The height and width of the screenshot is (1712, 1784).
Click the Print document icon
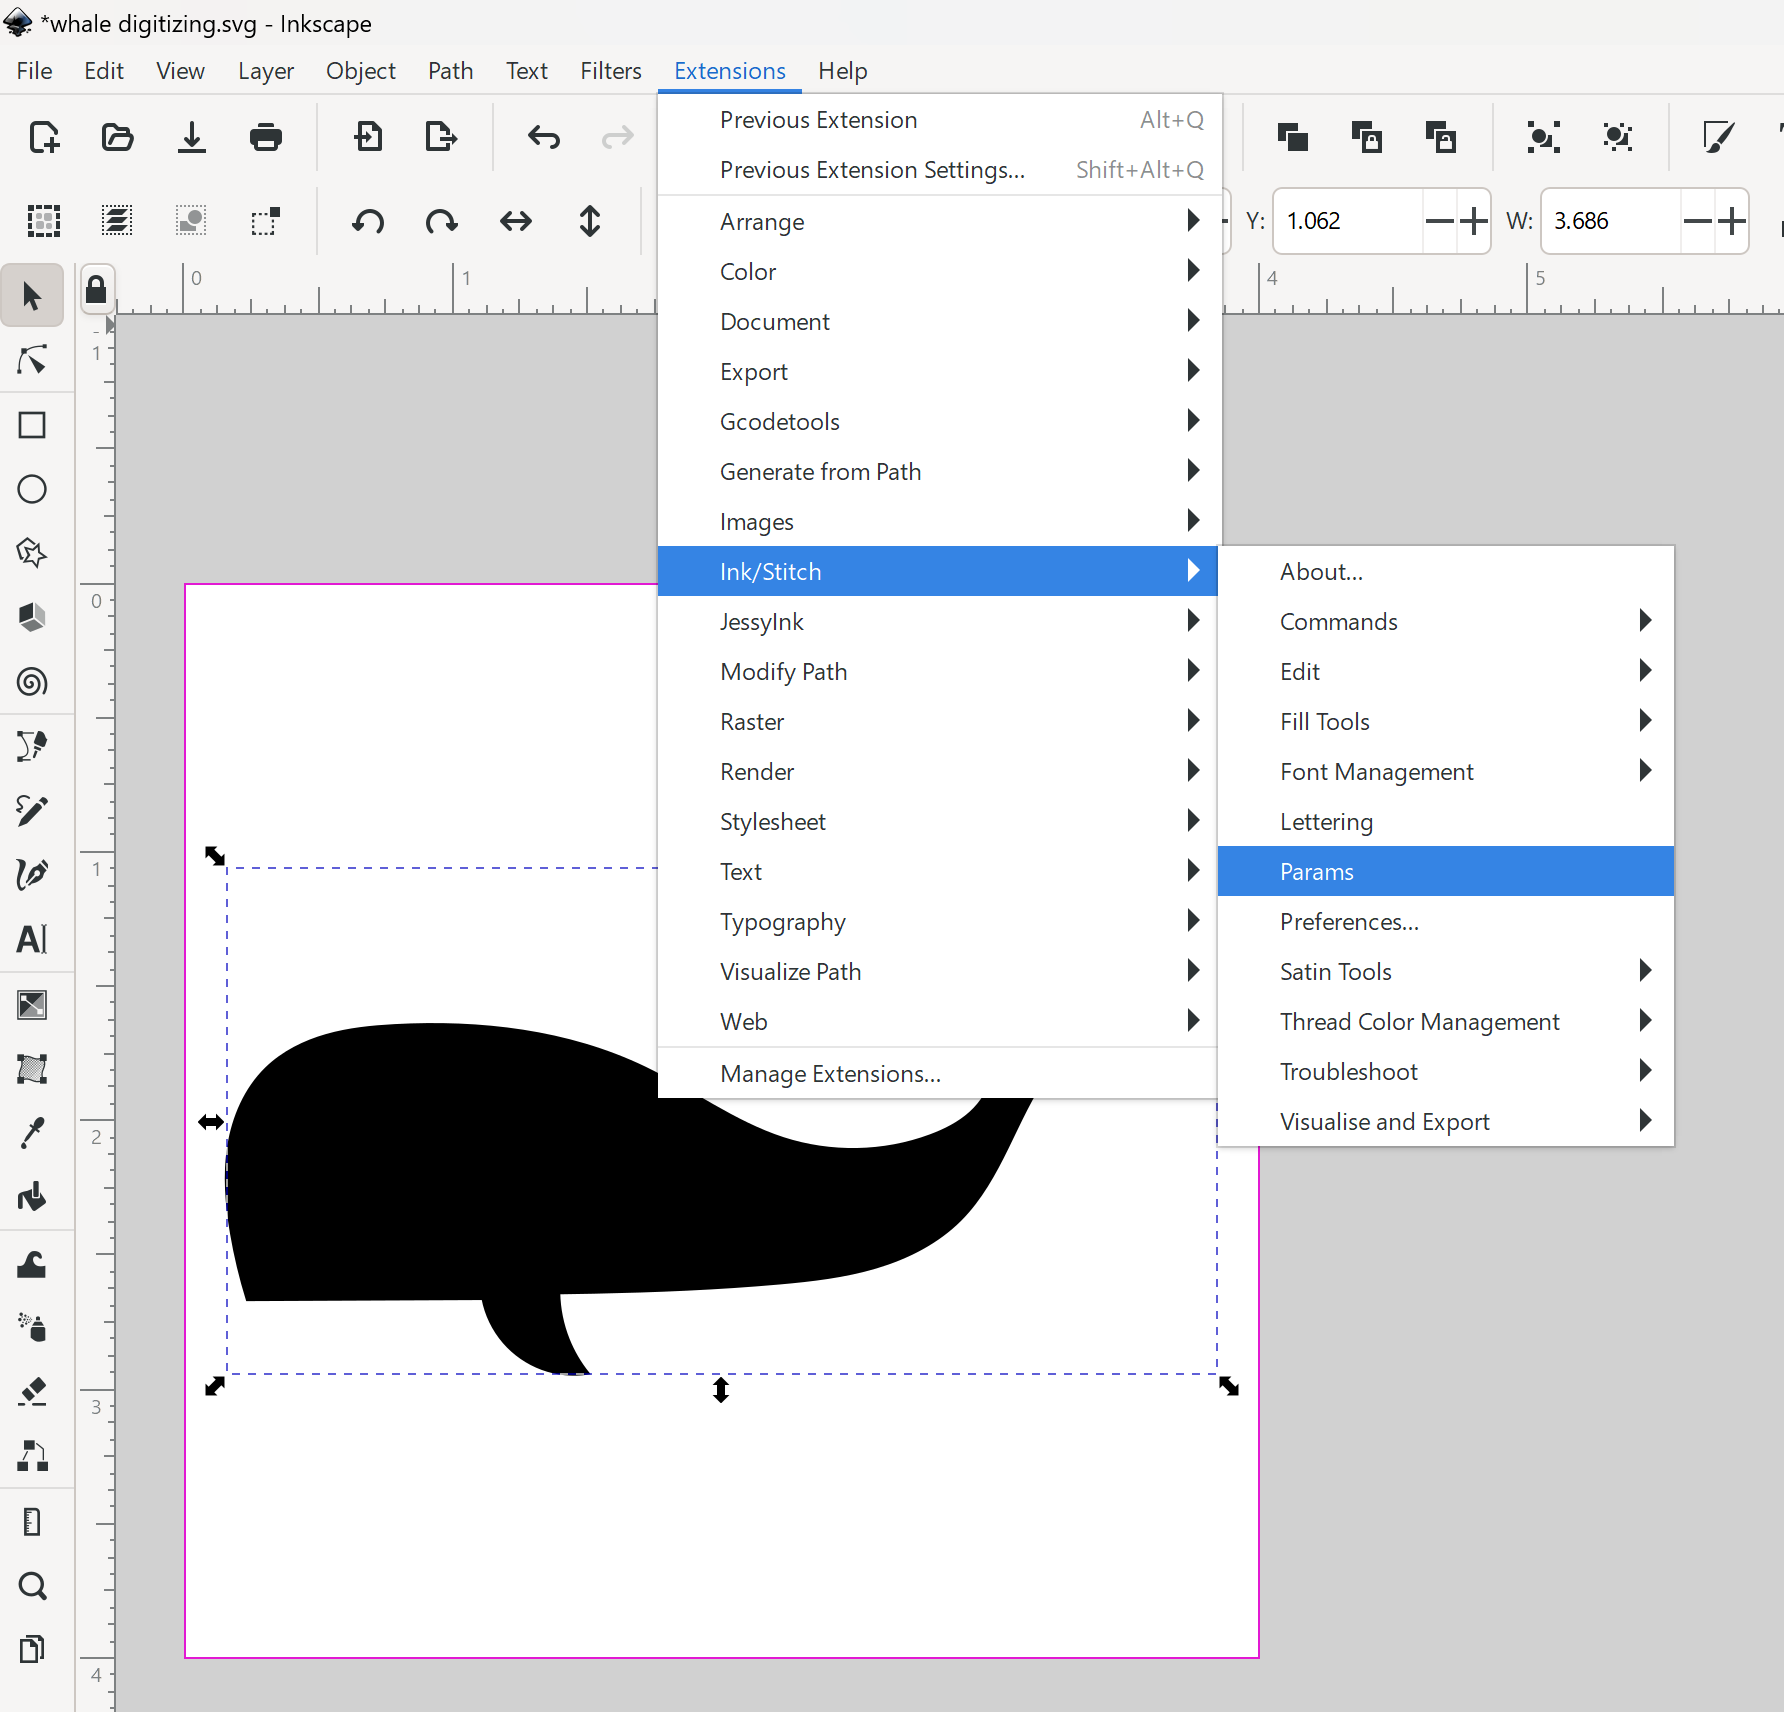[x=265, y=137]
